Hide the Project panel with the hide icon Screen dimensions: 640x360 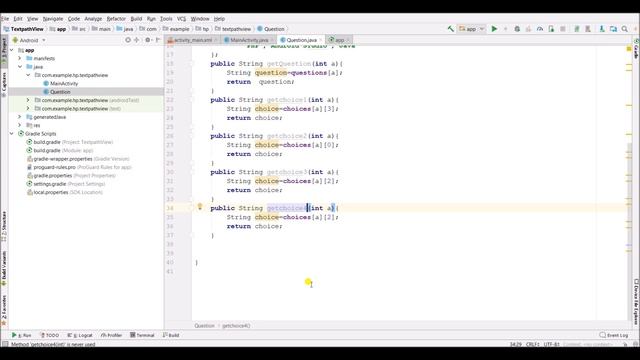tap(158, 40)
